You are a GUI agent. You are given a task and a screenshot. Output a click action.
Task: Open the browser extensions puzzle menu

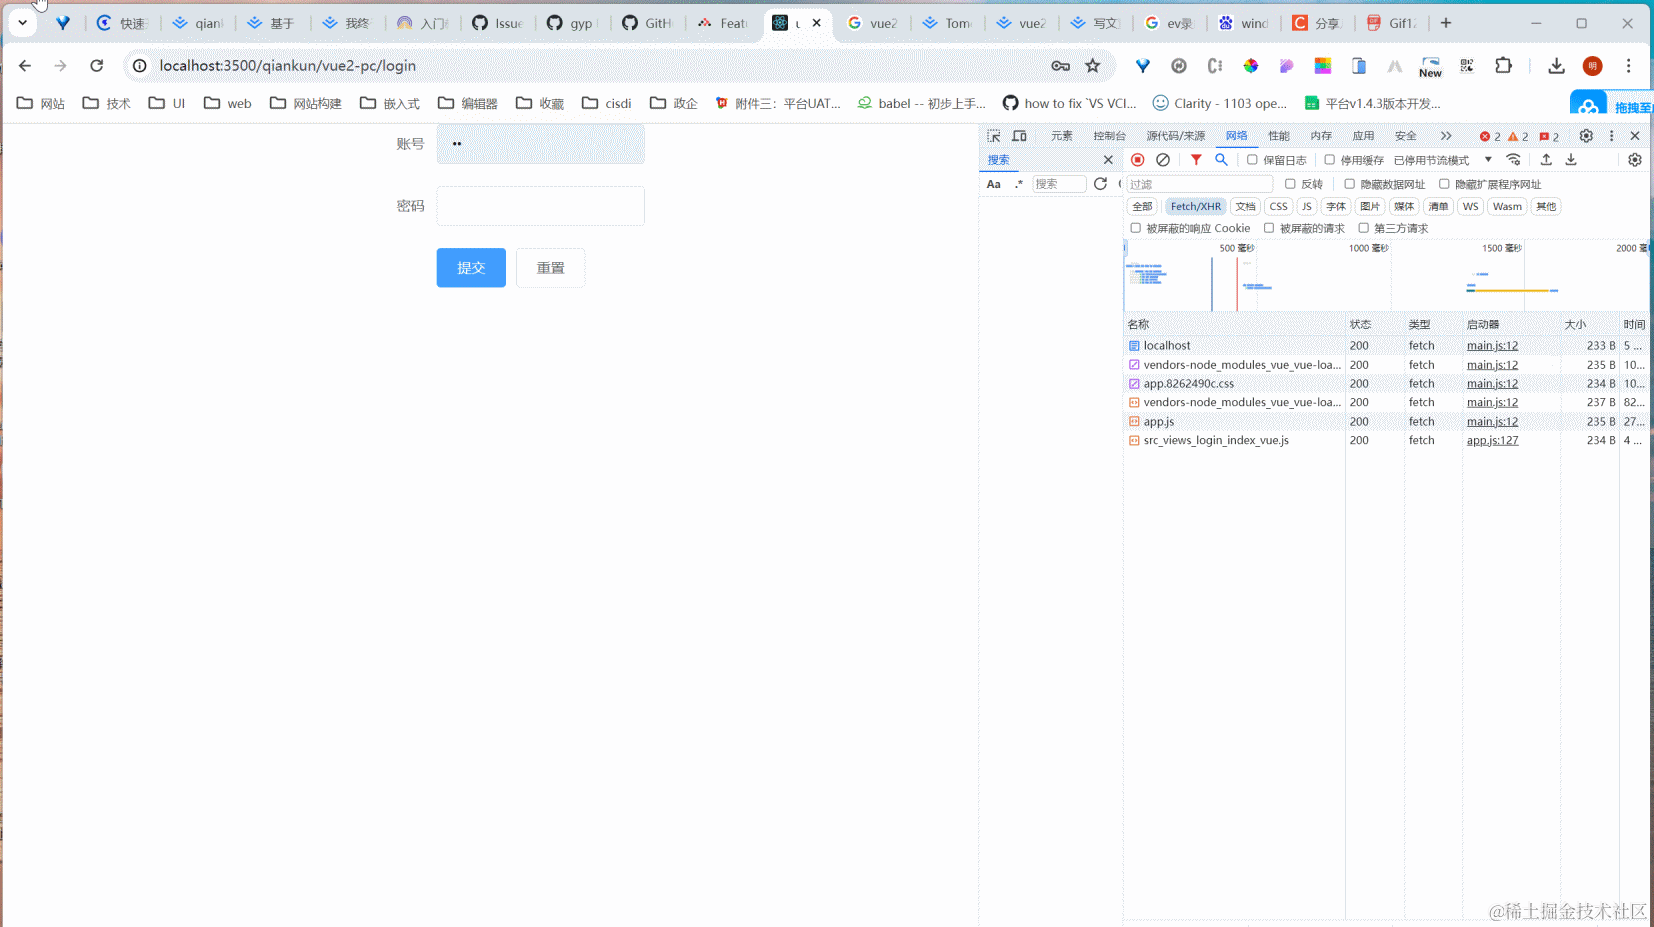tap(1505, 65)
